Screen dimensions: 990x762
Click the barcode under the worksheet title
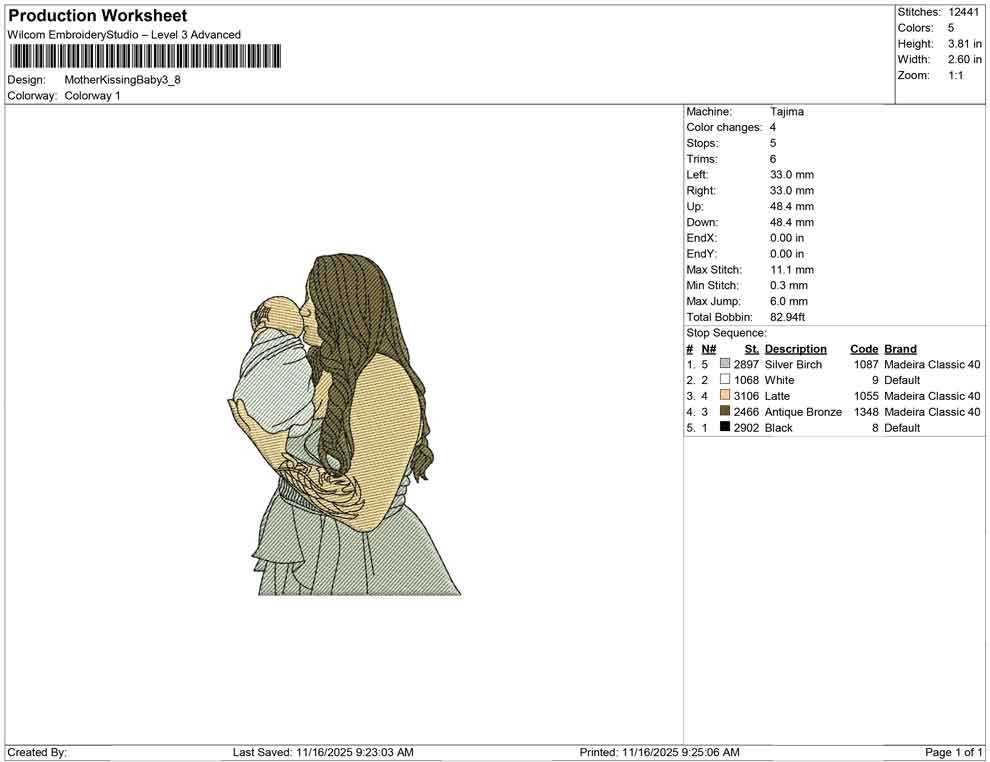(x=145, y=57)
